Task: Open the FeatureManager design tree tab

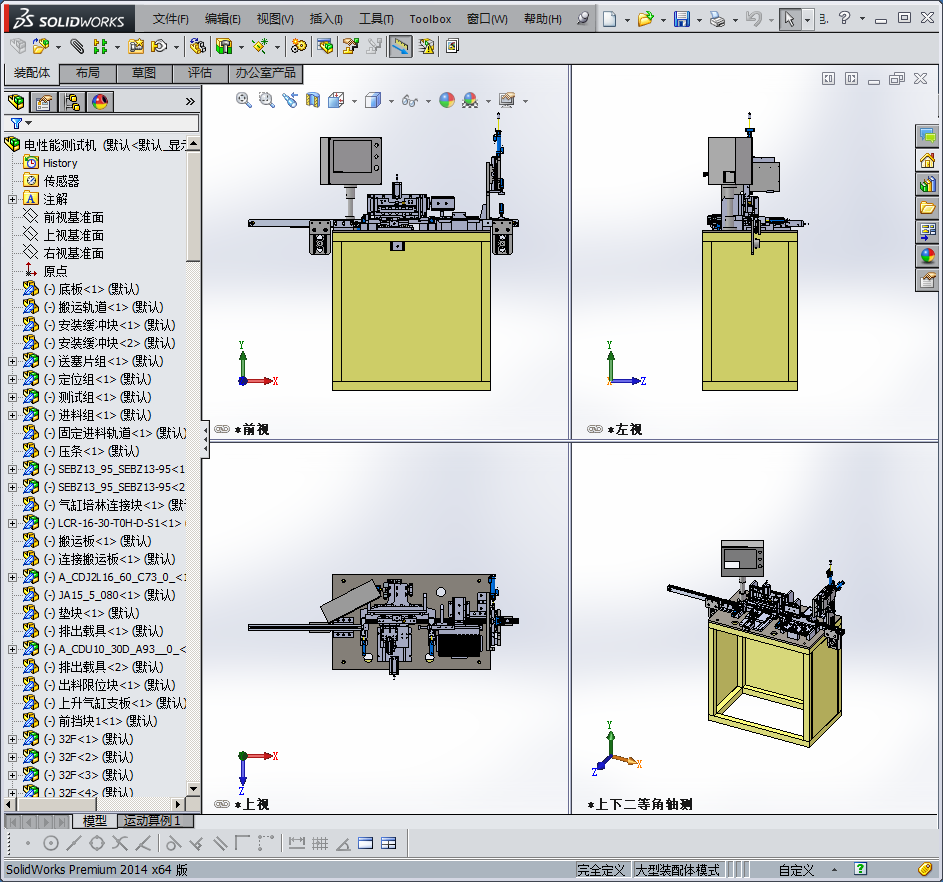Action: pos(16,102)
